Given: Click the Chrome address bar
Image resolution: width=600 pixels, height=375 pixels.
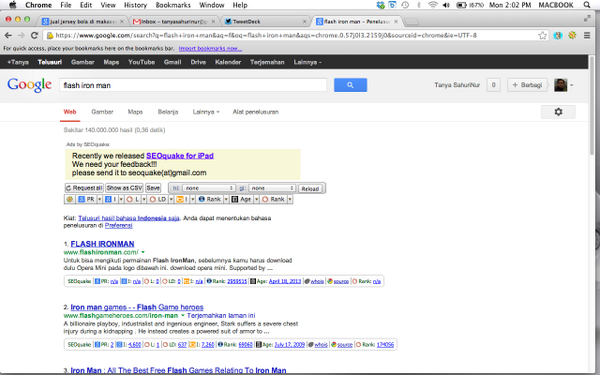Looking at the screenshot, I should pyautogui.click(x=291, y=36).
